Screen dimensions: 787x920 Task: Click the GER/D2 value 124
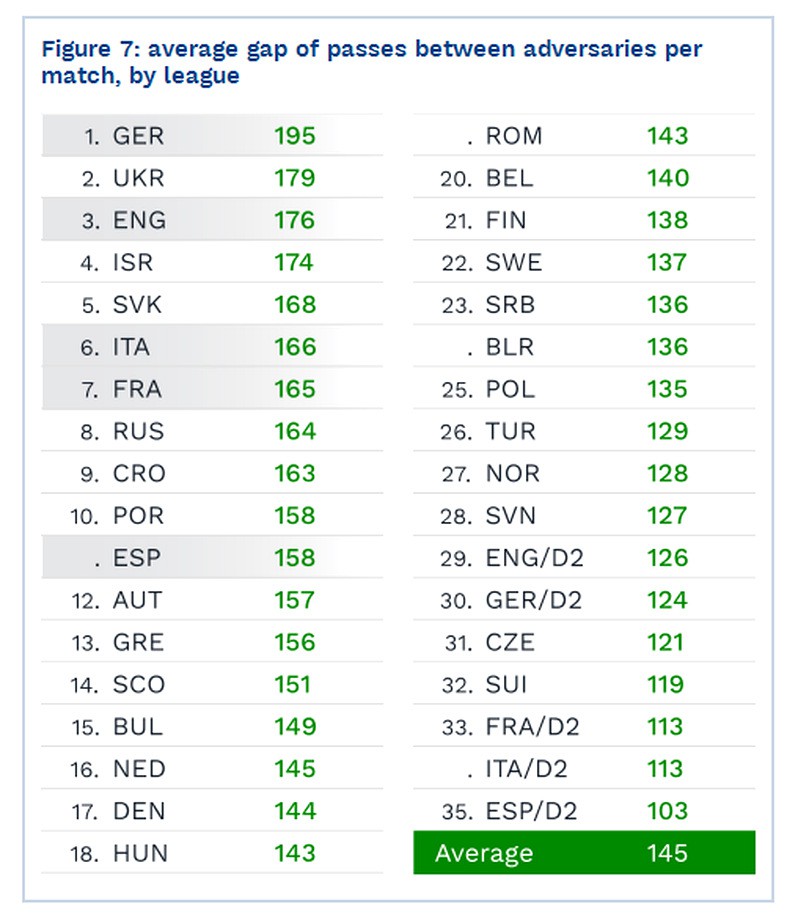667,600
